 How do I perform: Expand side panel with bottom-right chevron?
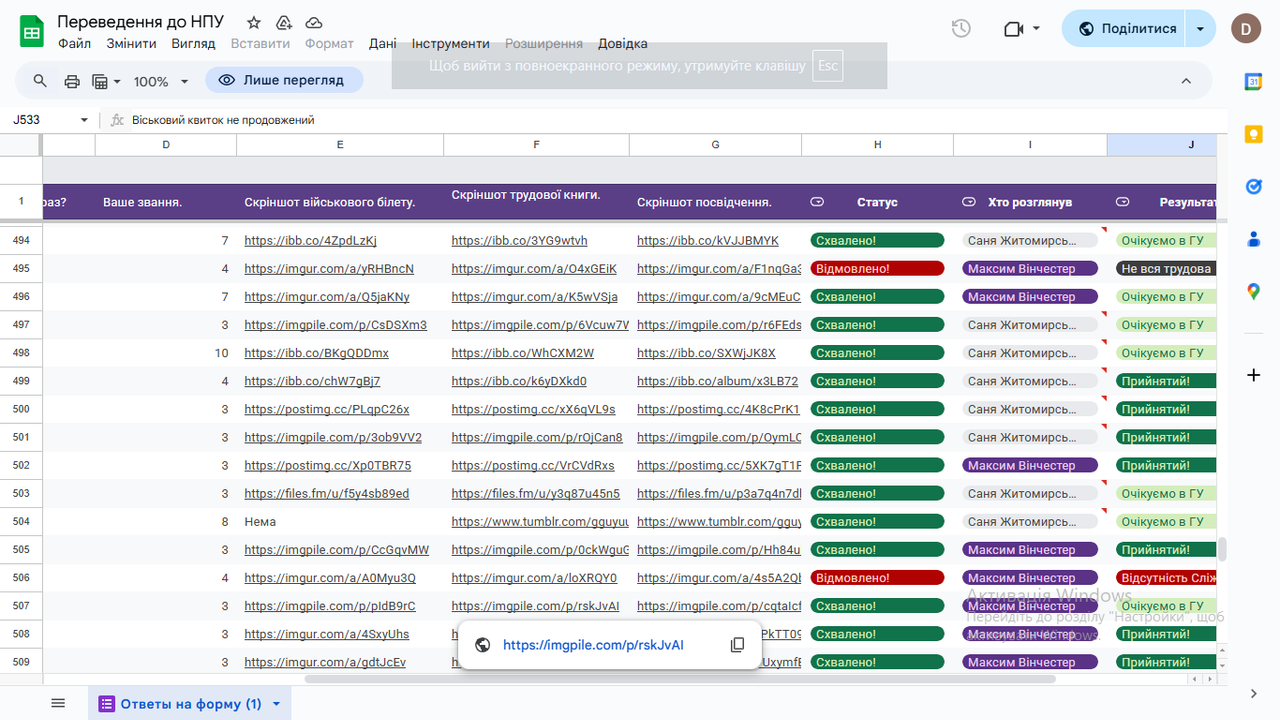pyautogui.click(x=1254, y=694)
